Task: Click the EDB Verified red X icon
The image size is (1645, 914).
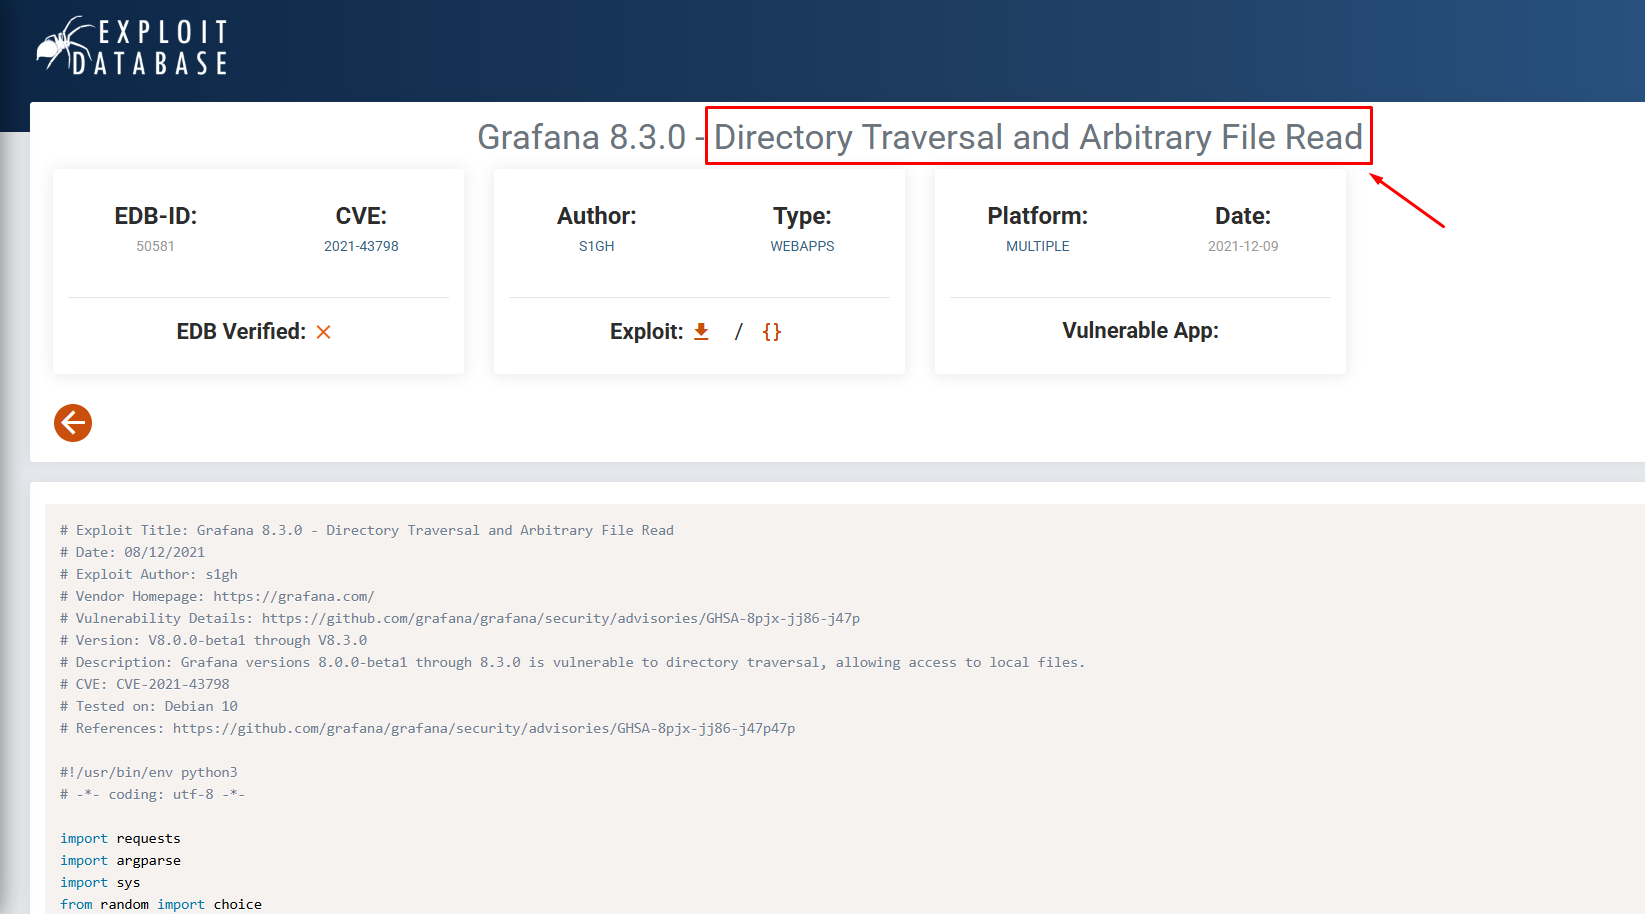Action: pyautogui.click(x=323, y=332)
